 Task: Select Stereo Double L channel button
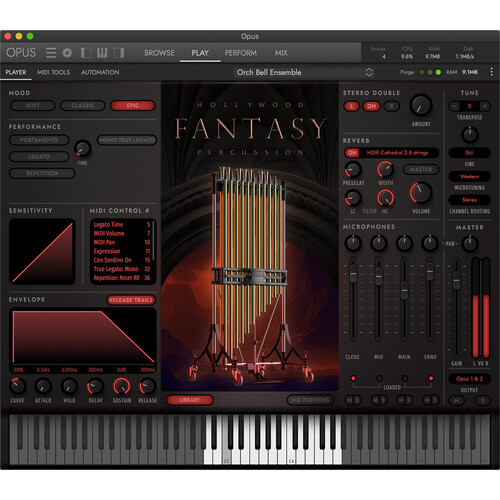click(351, 106)
